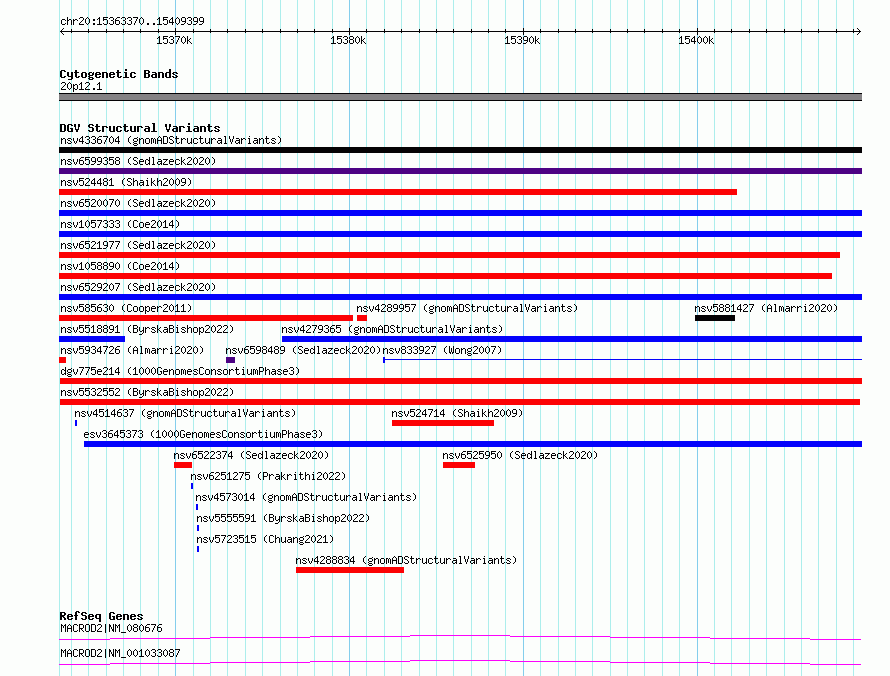Open nsv5532552 (ByrskaBishop2022) label
The height and width of the screenshot is (676, 890).
click(147, 392)
